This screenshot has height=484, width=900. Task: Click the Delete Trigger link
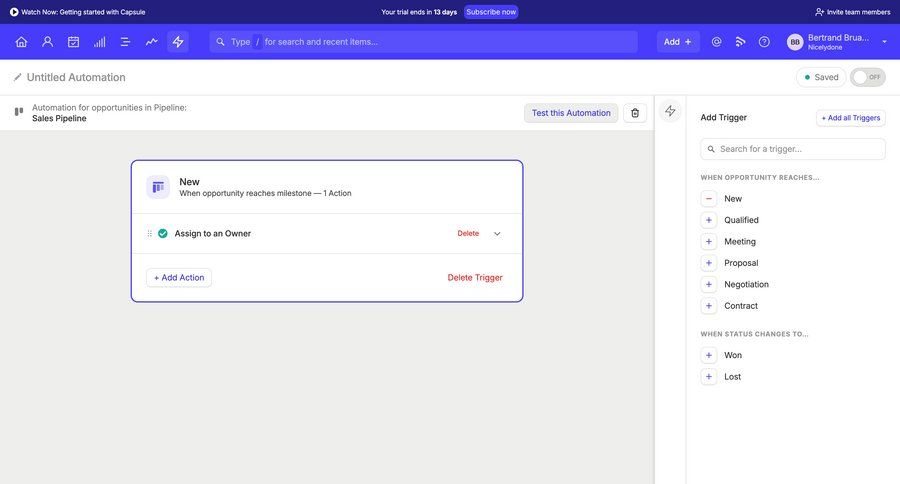point(475,278)
